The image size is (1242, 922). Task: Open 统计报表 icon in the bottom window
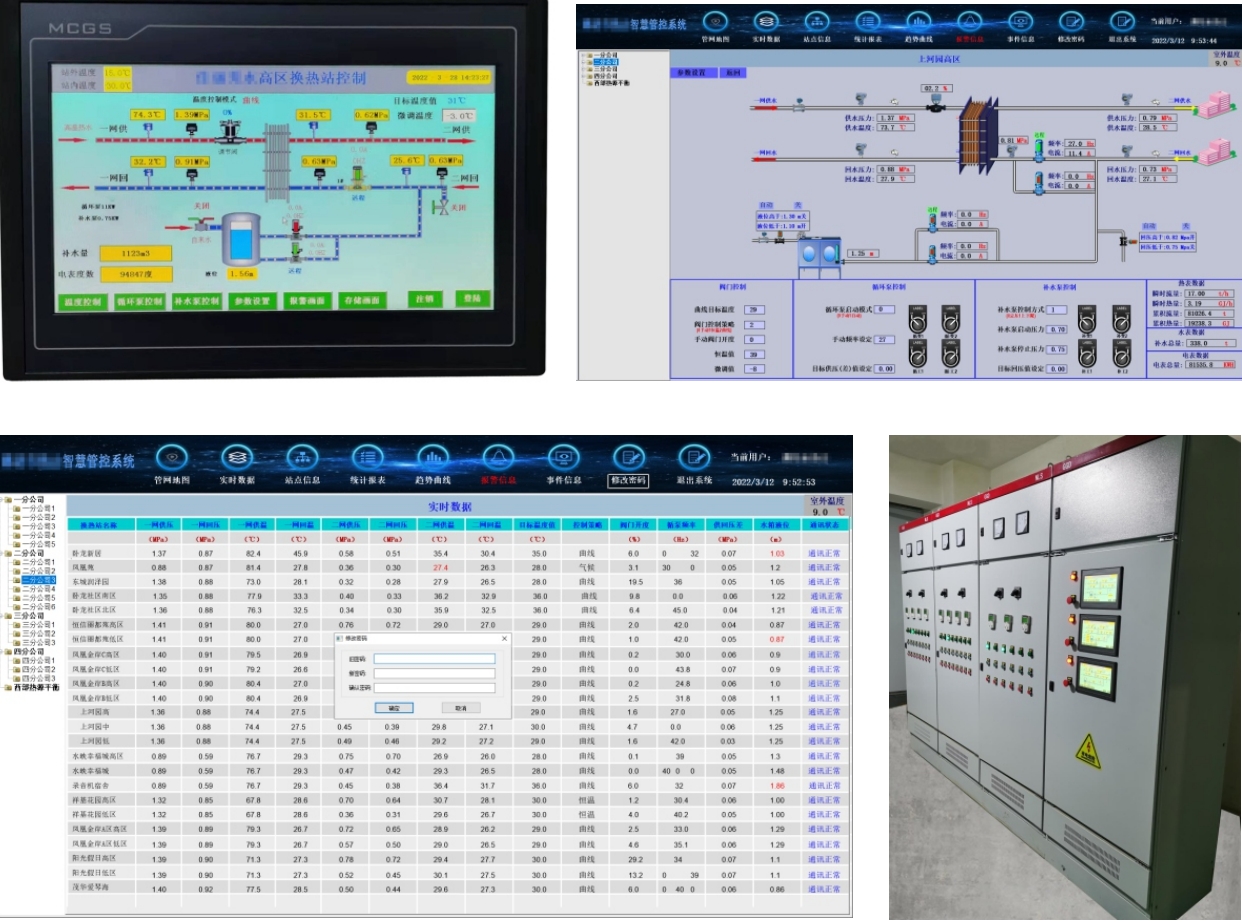[366, 459]
